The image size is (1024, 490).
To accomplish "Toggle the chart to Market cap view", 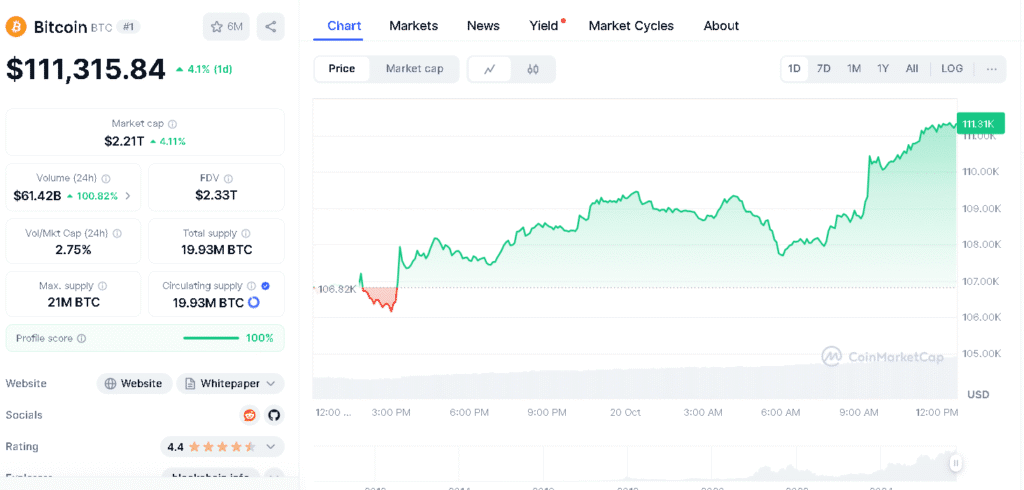I will coord(414,69).
